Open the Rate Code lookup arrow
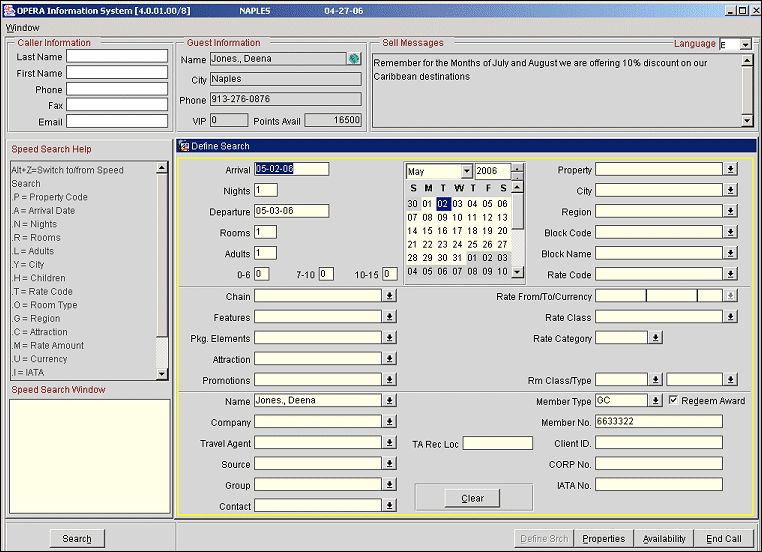This screenshot has height=552, width=762. click(x=730, y=274)
